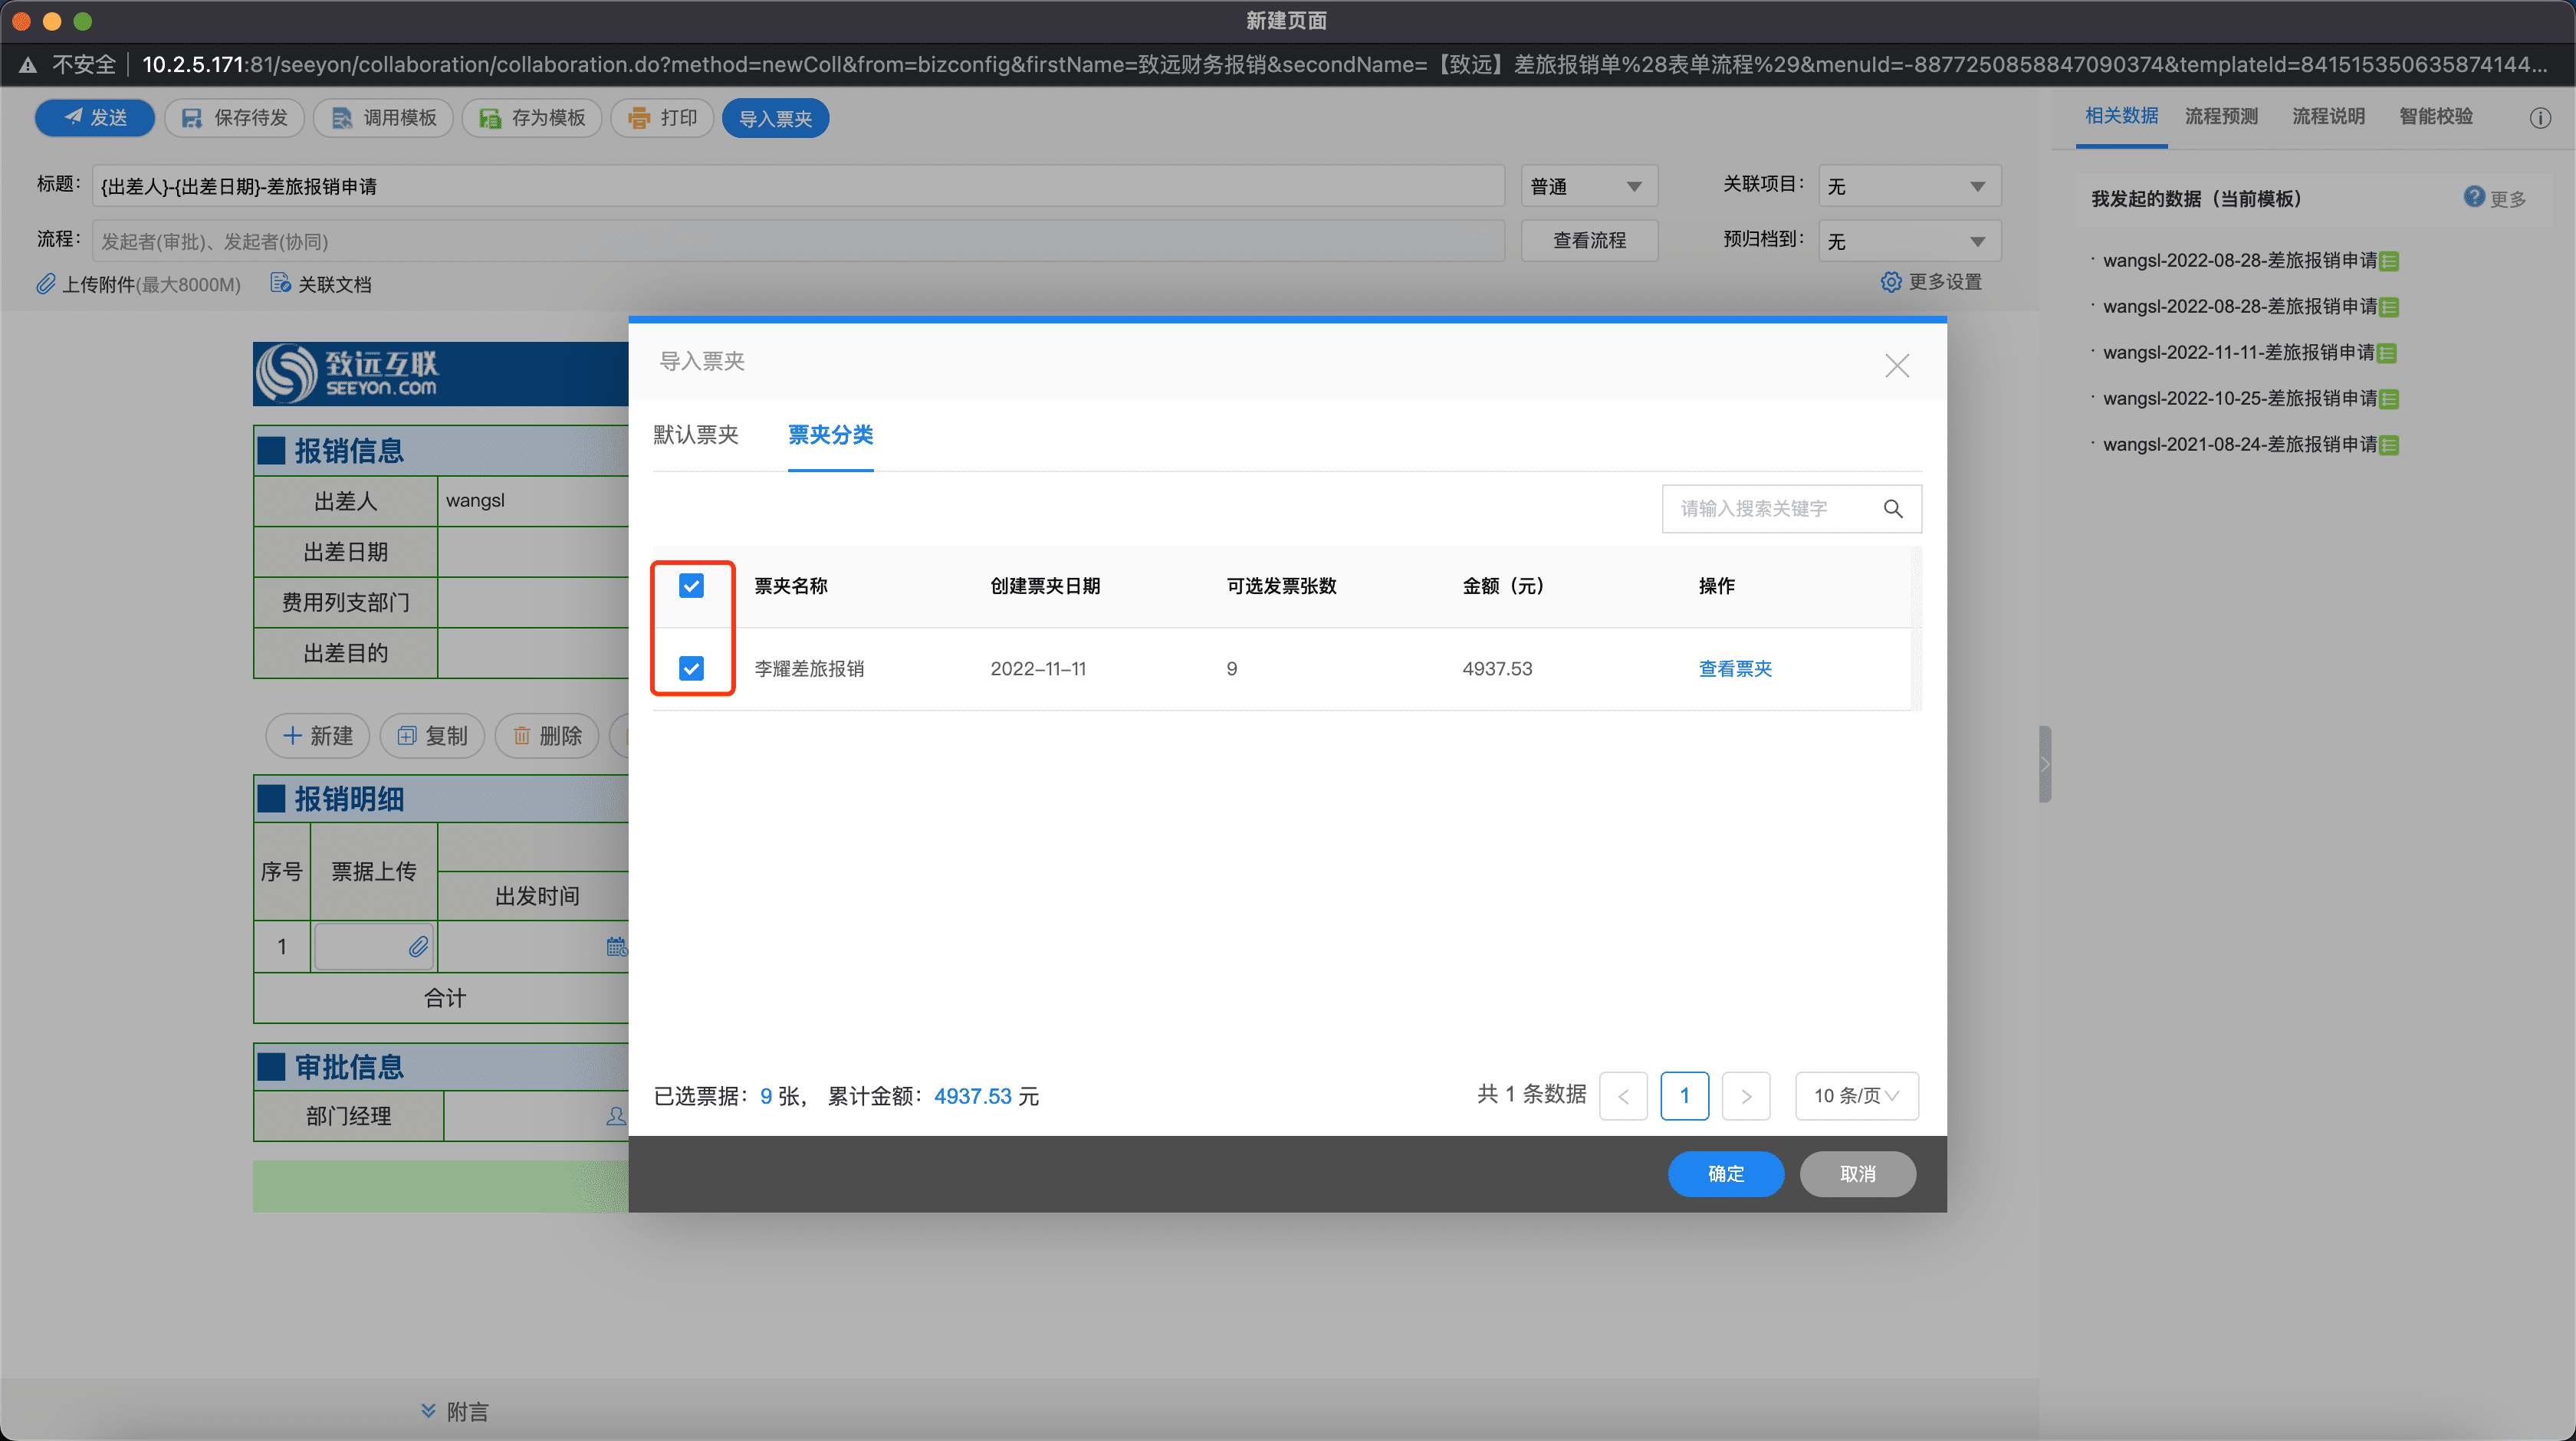Viewport: 2576px width, 1441px height.
Task: Open wangsl-2022-08-28 first reimbursement entry
Action: tap(2240, 261)
